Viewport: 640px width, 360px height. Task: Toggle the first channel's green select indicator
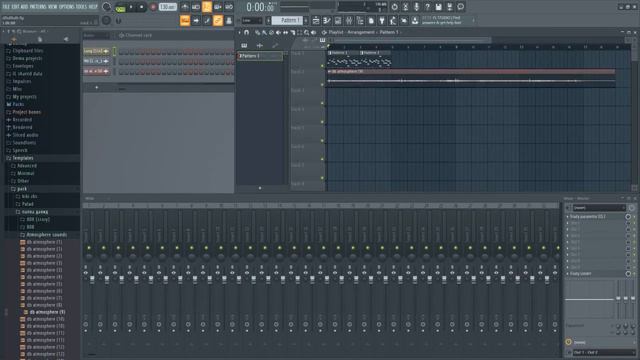[114, 51]
